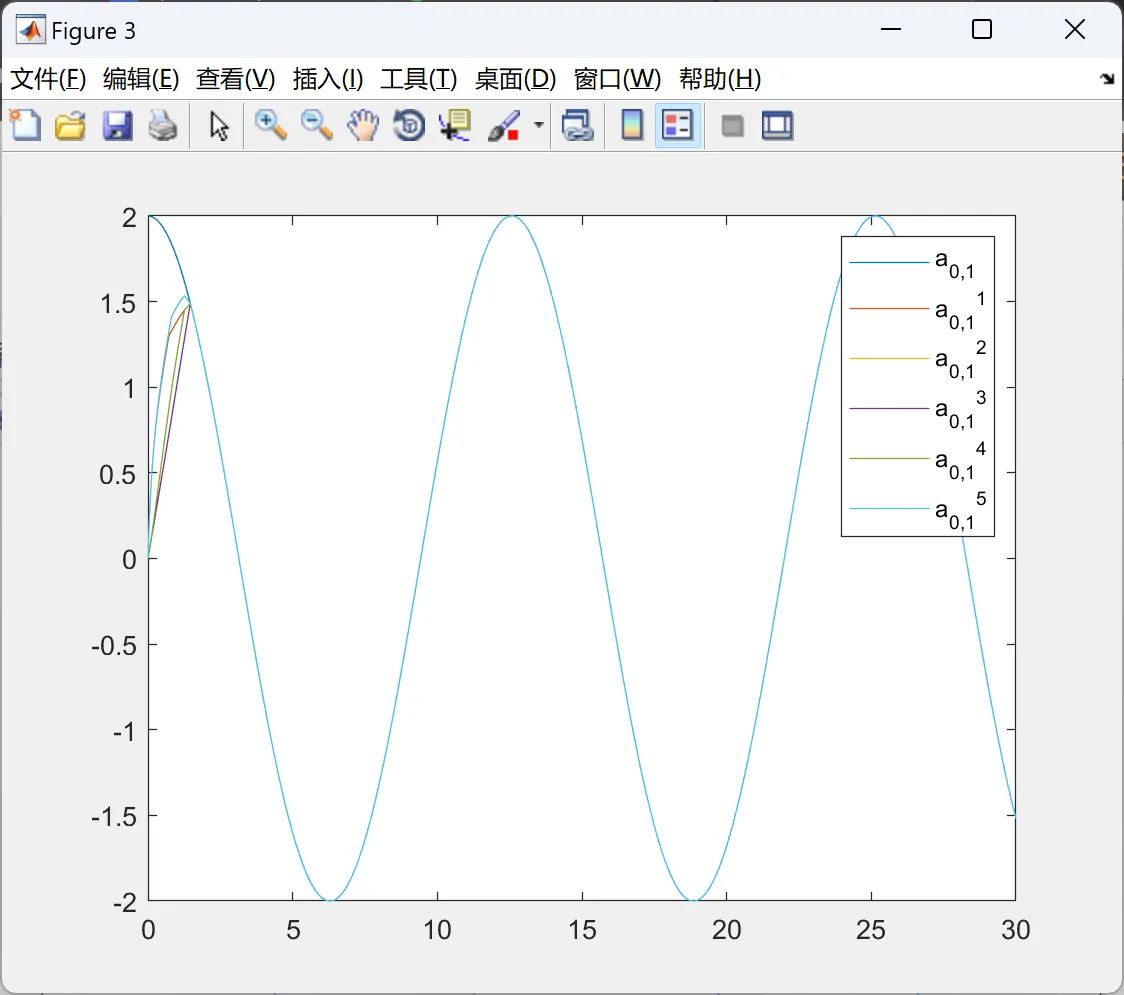Click the dock figure arrow at the menu bar's right end

1107,79
